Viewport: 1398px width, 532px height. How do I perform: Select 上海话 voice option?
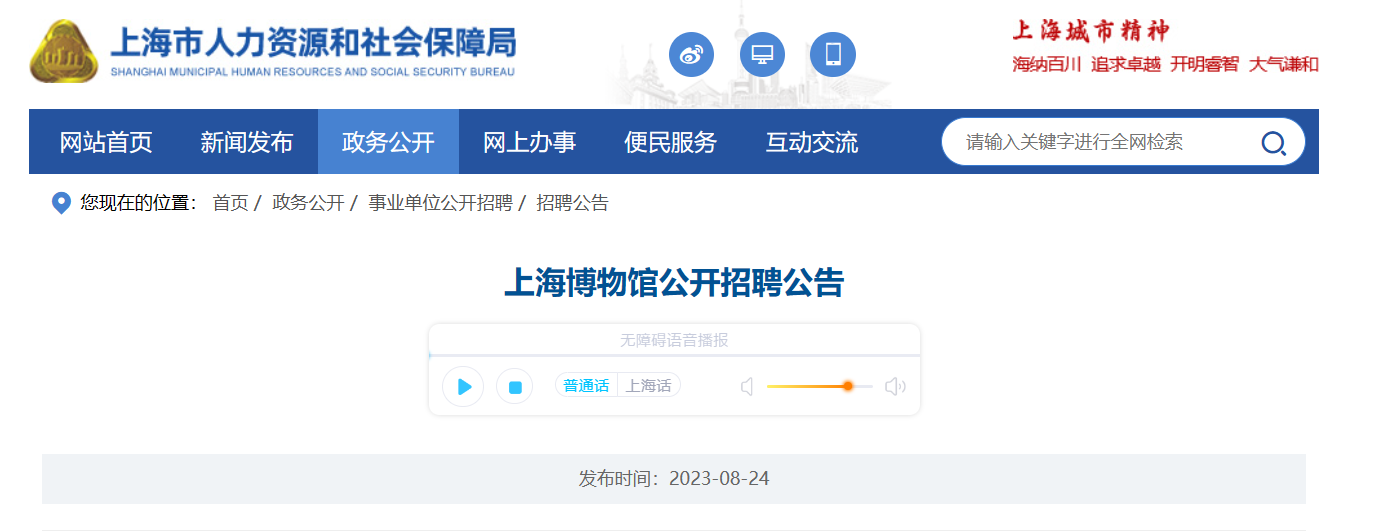coord(649,385)
